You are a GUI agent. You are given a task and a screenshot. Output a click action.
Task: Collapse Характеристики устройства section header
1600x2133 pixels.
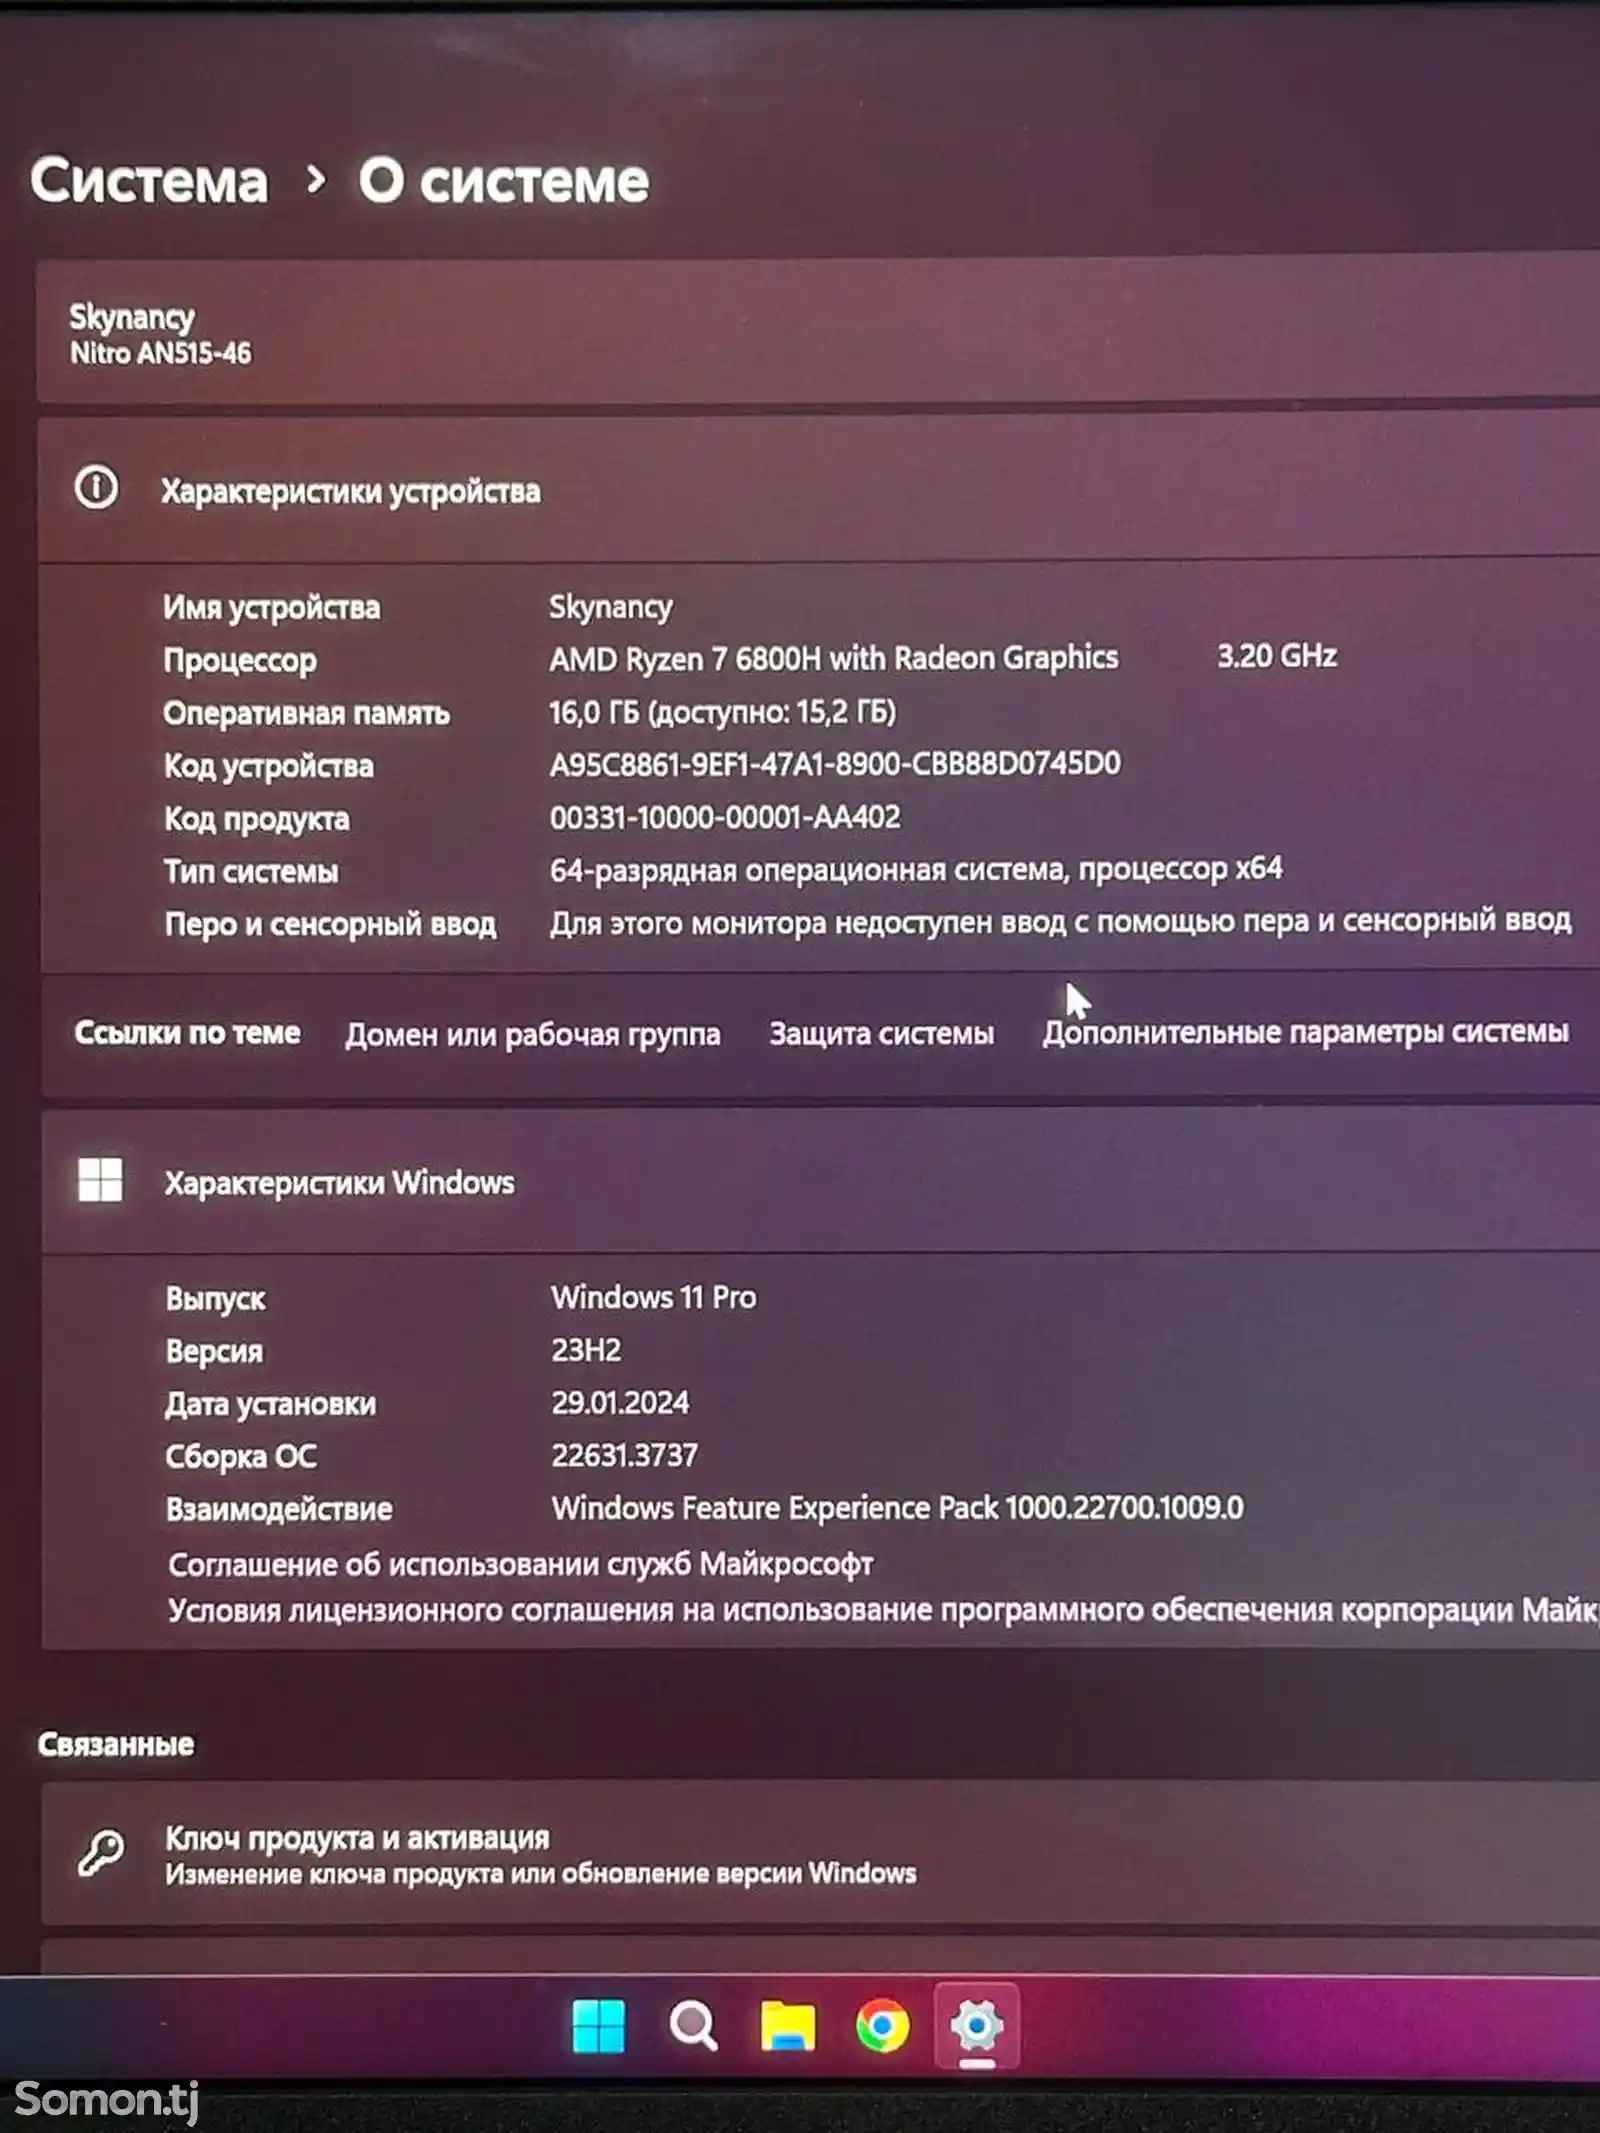point(820,490)
